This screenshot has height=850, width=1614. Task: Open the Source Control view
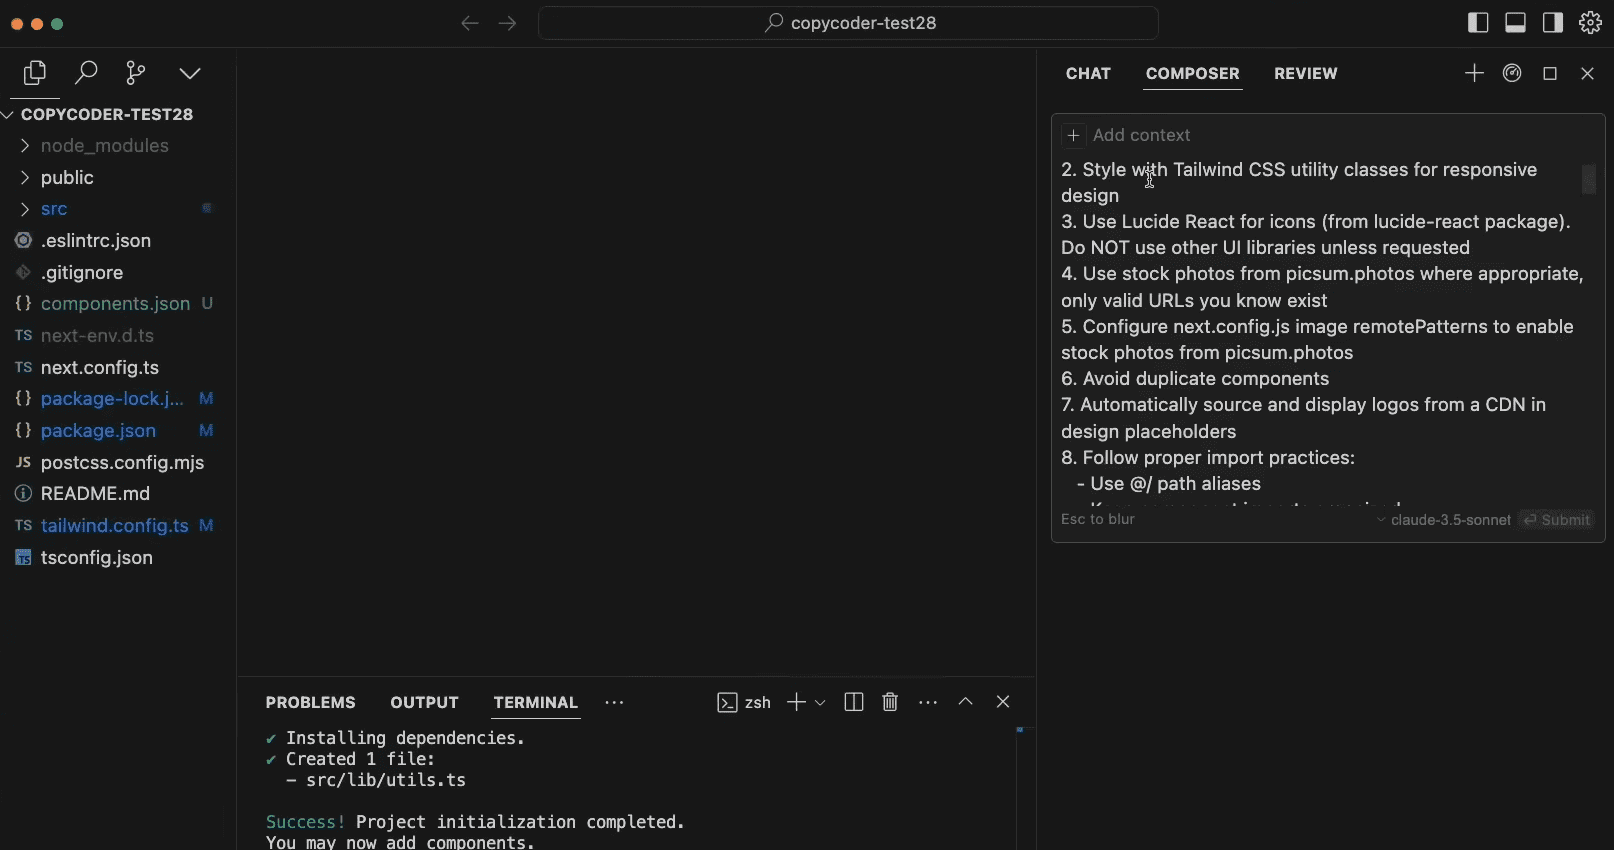pos(135,73)
